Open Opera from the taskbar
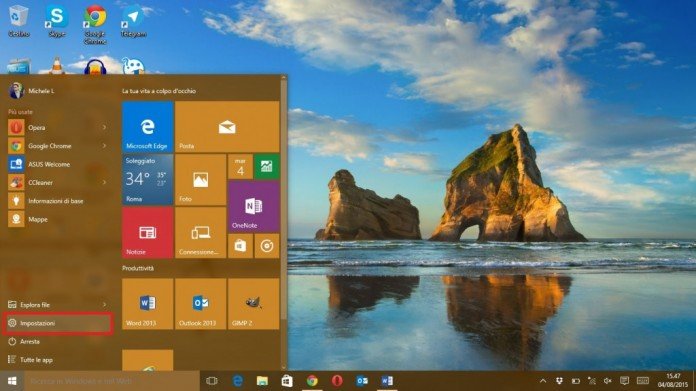 point(337,381)
